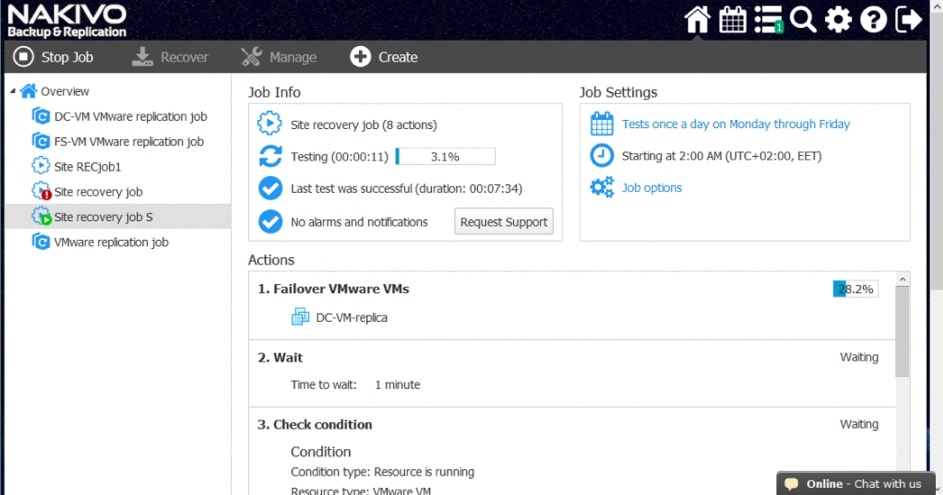Open the settings gear icon
943x495 pixels.
tap(838, 19)
